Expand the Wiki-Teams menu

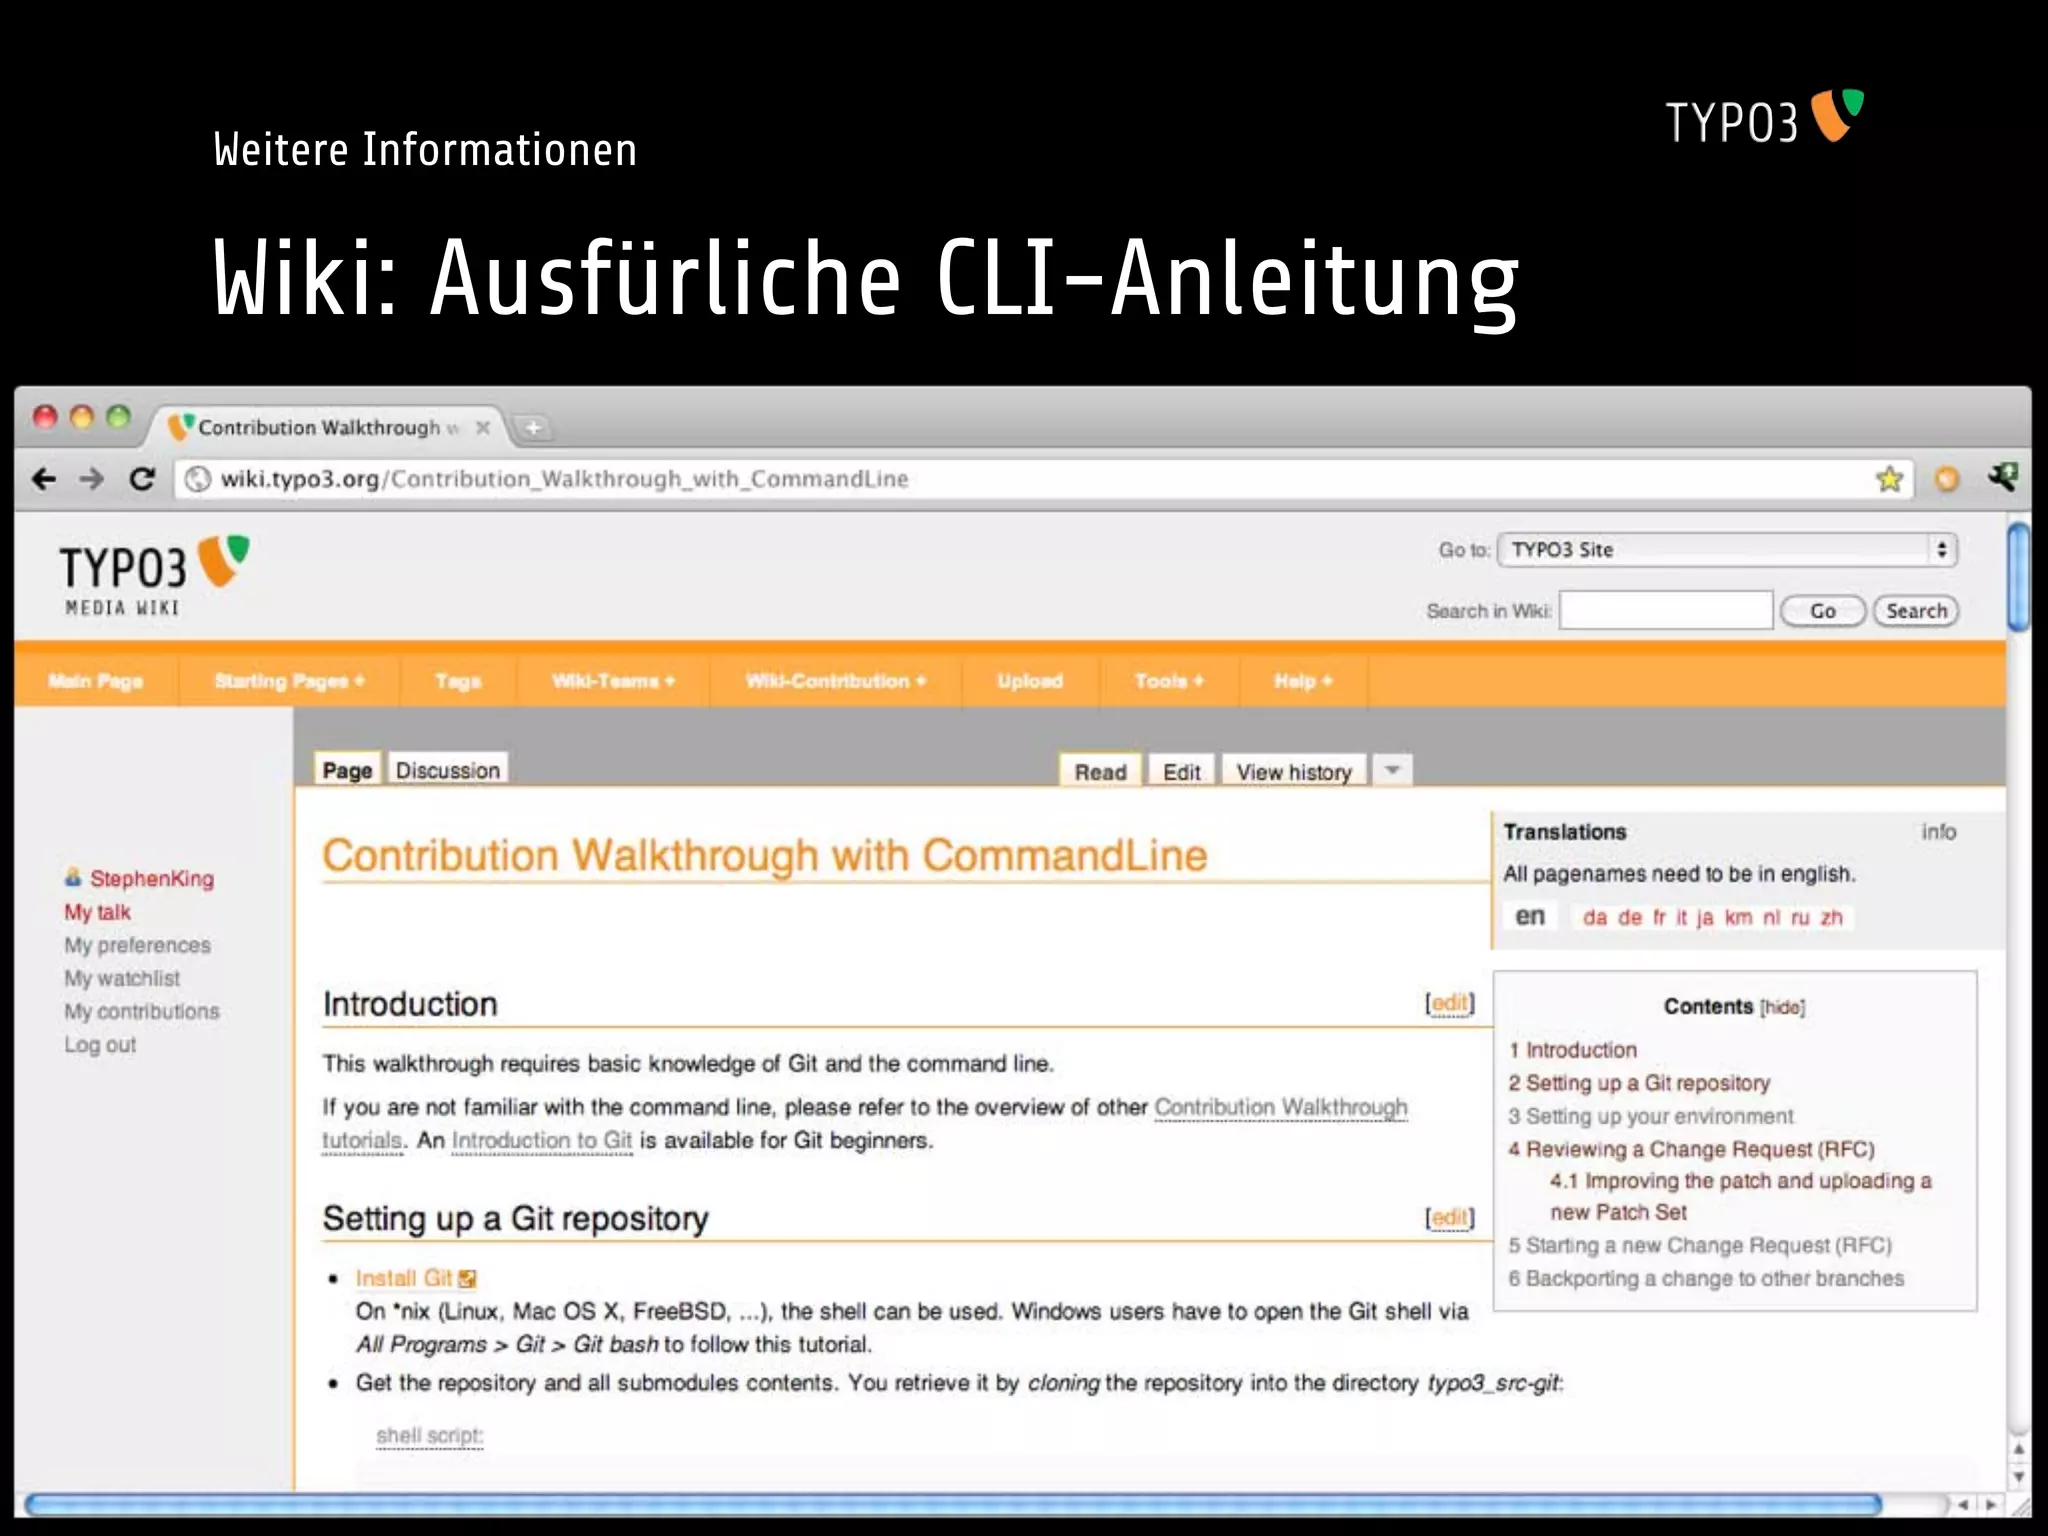(614, 681)
